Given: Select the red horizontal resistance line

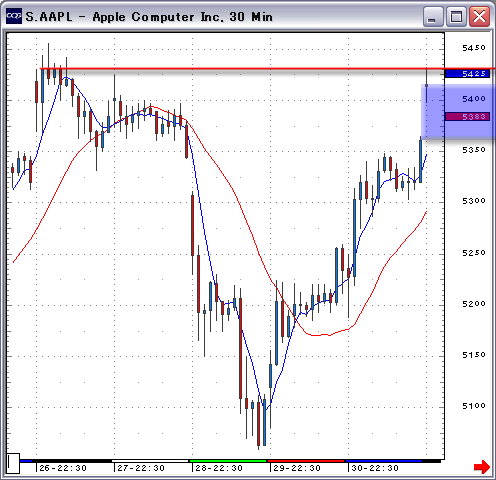Looking at the screenshot, I should pyautogui.click(x=267, y=69).
